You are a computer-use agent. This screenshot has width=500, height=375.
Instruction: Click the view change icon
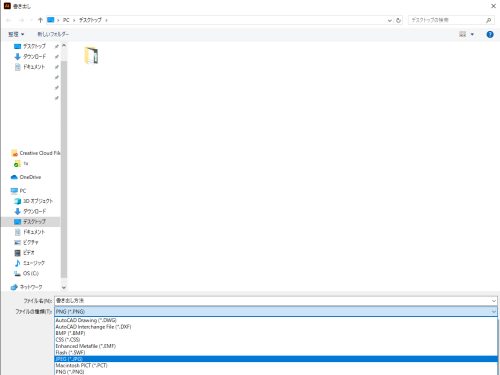coord(463,34)
